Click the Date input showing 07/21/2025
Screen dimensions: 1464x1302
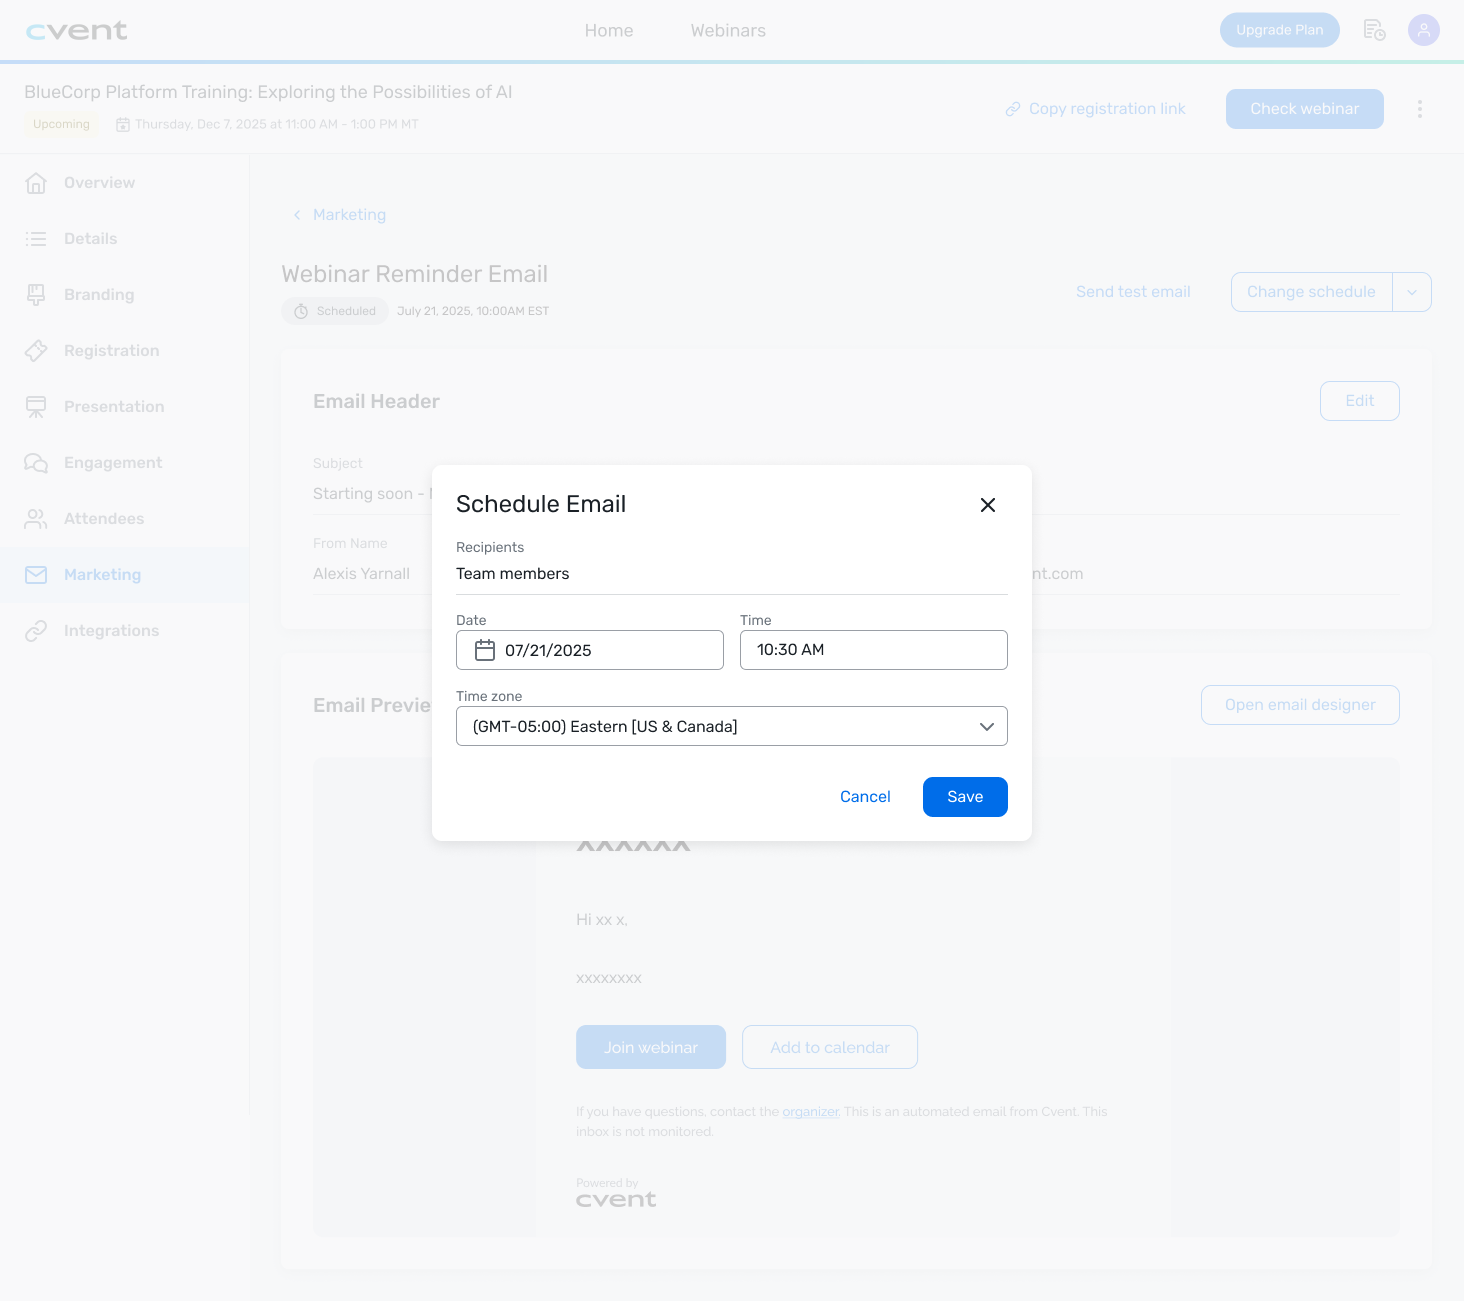[x=590, y=650]
